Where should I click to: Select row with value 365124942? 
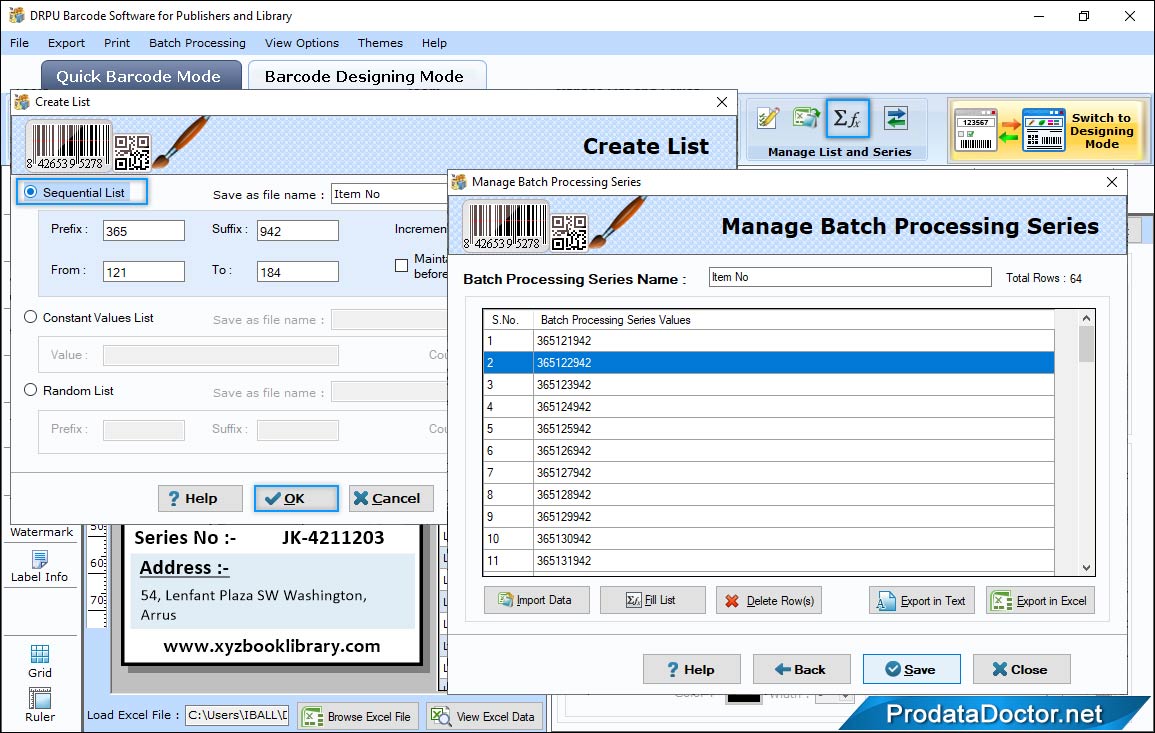[x=768, y=407]
